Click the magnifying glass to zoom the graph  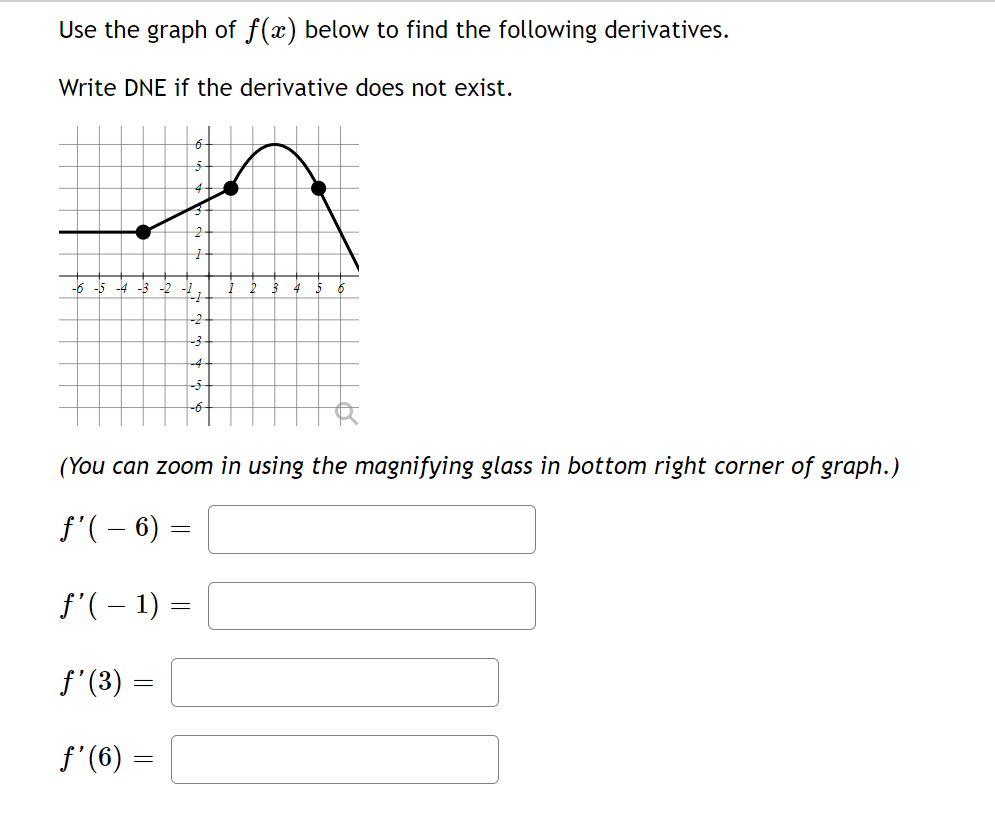coord(344,410)
